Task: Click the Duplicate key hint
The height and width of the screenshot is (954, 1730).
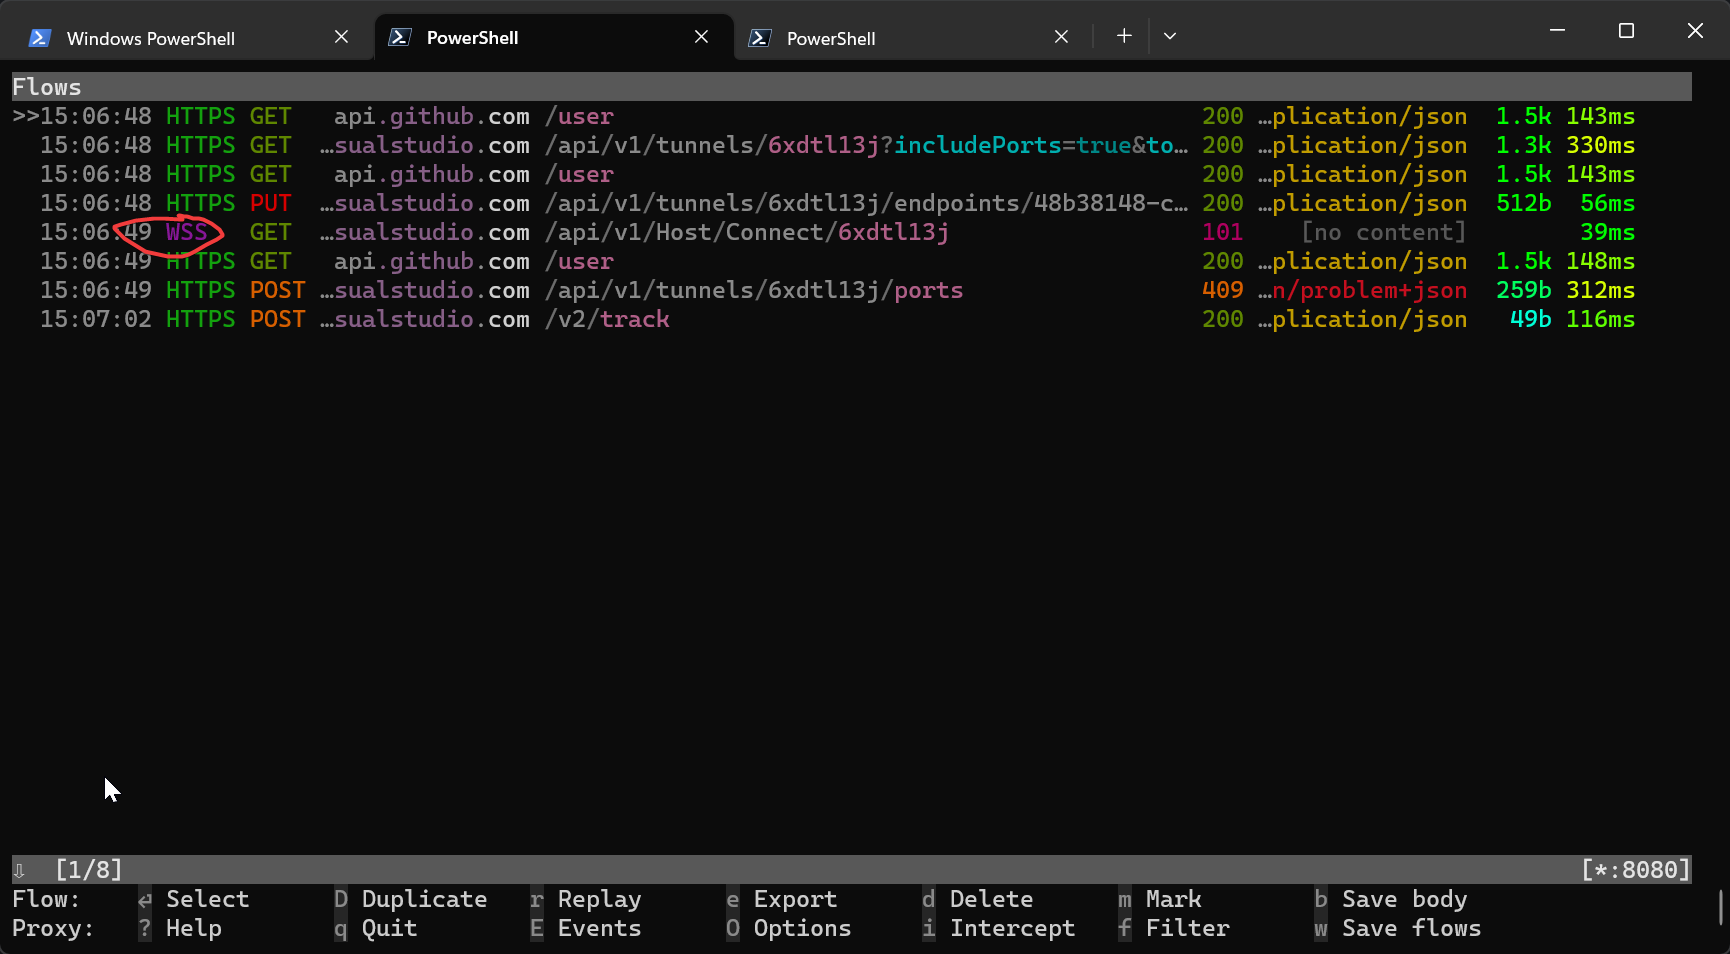Action: click(x=410, y=899)
